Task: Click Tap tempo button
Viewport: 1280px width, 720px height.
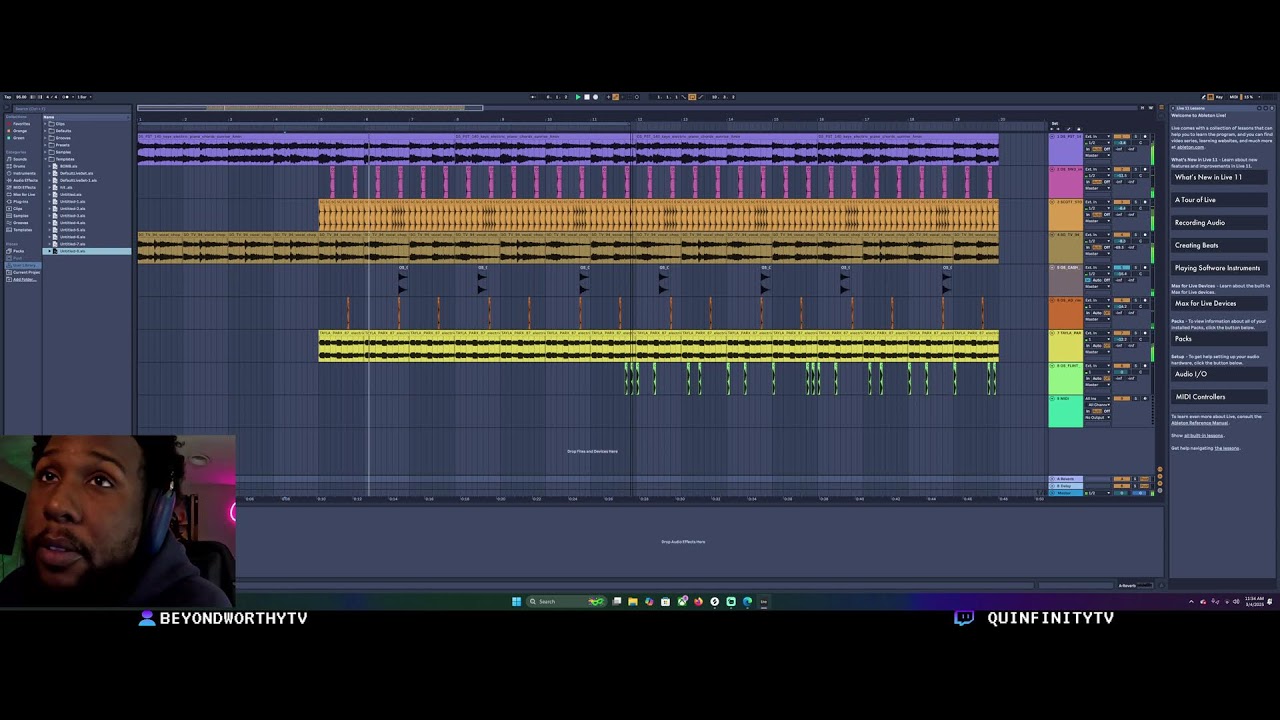Action: click(7, 97)
